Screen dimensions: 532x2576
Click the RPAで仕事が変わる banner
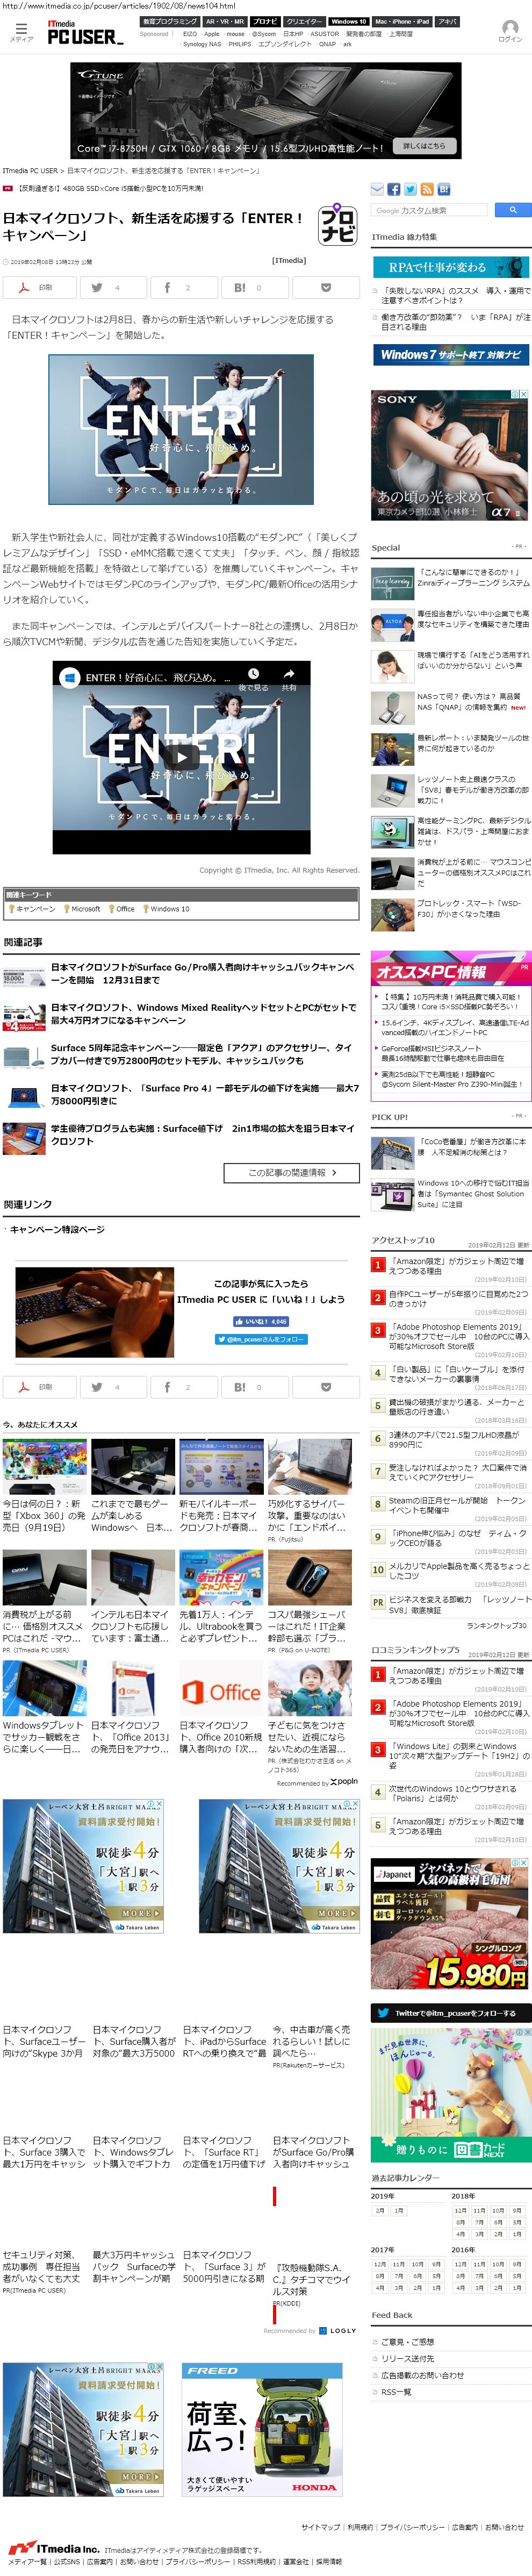[451, 267]
